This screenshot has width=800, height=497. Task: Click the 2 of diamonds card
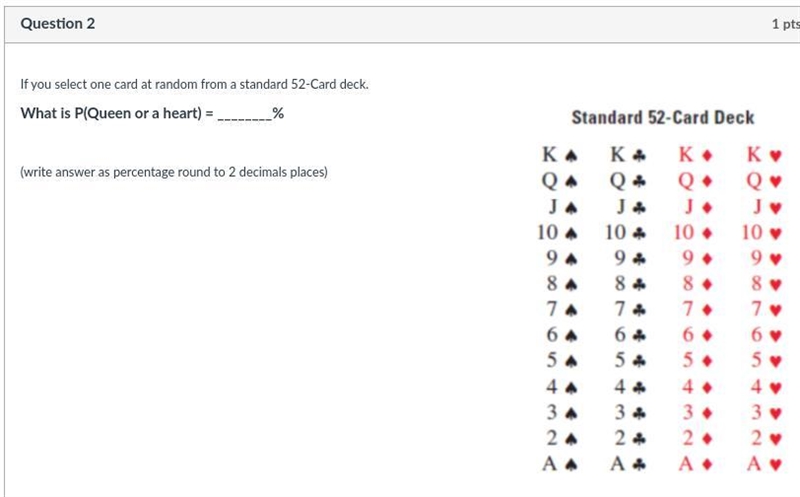coord(697,438)
